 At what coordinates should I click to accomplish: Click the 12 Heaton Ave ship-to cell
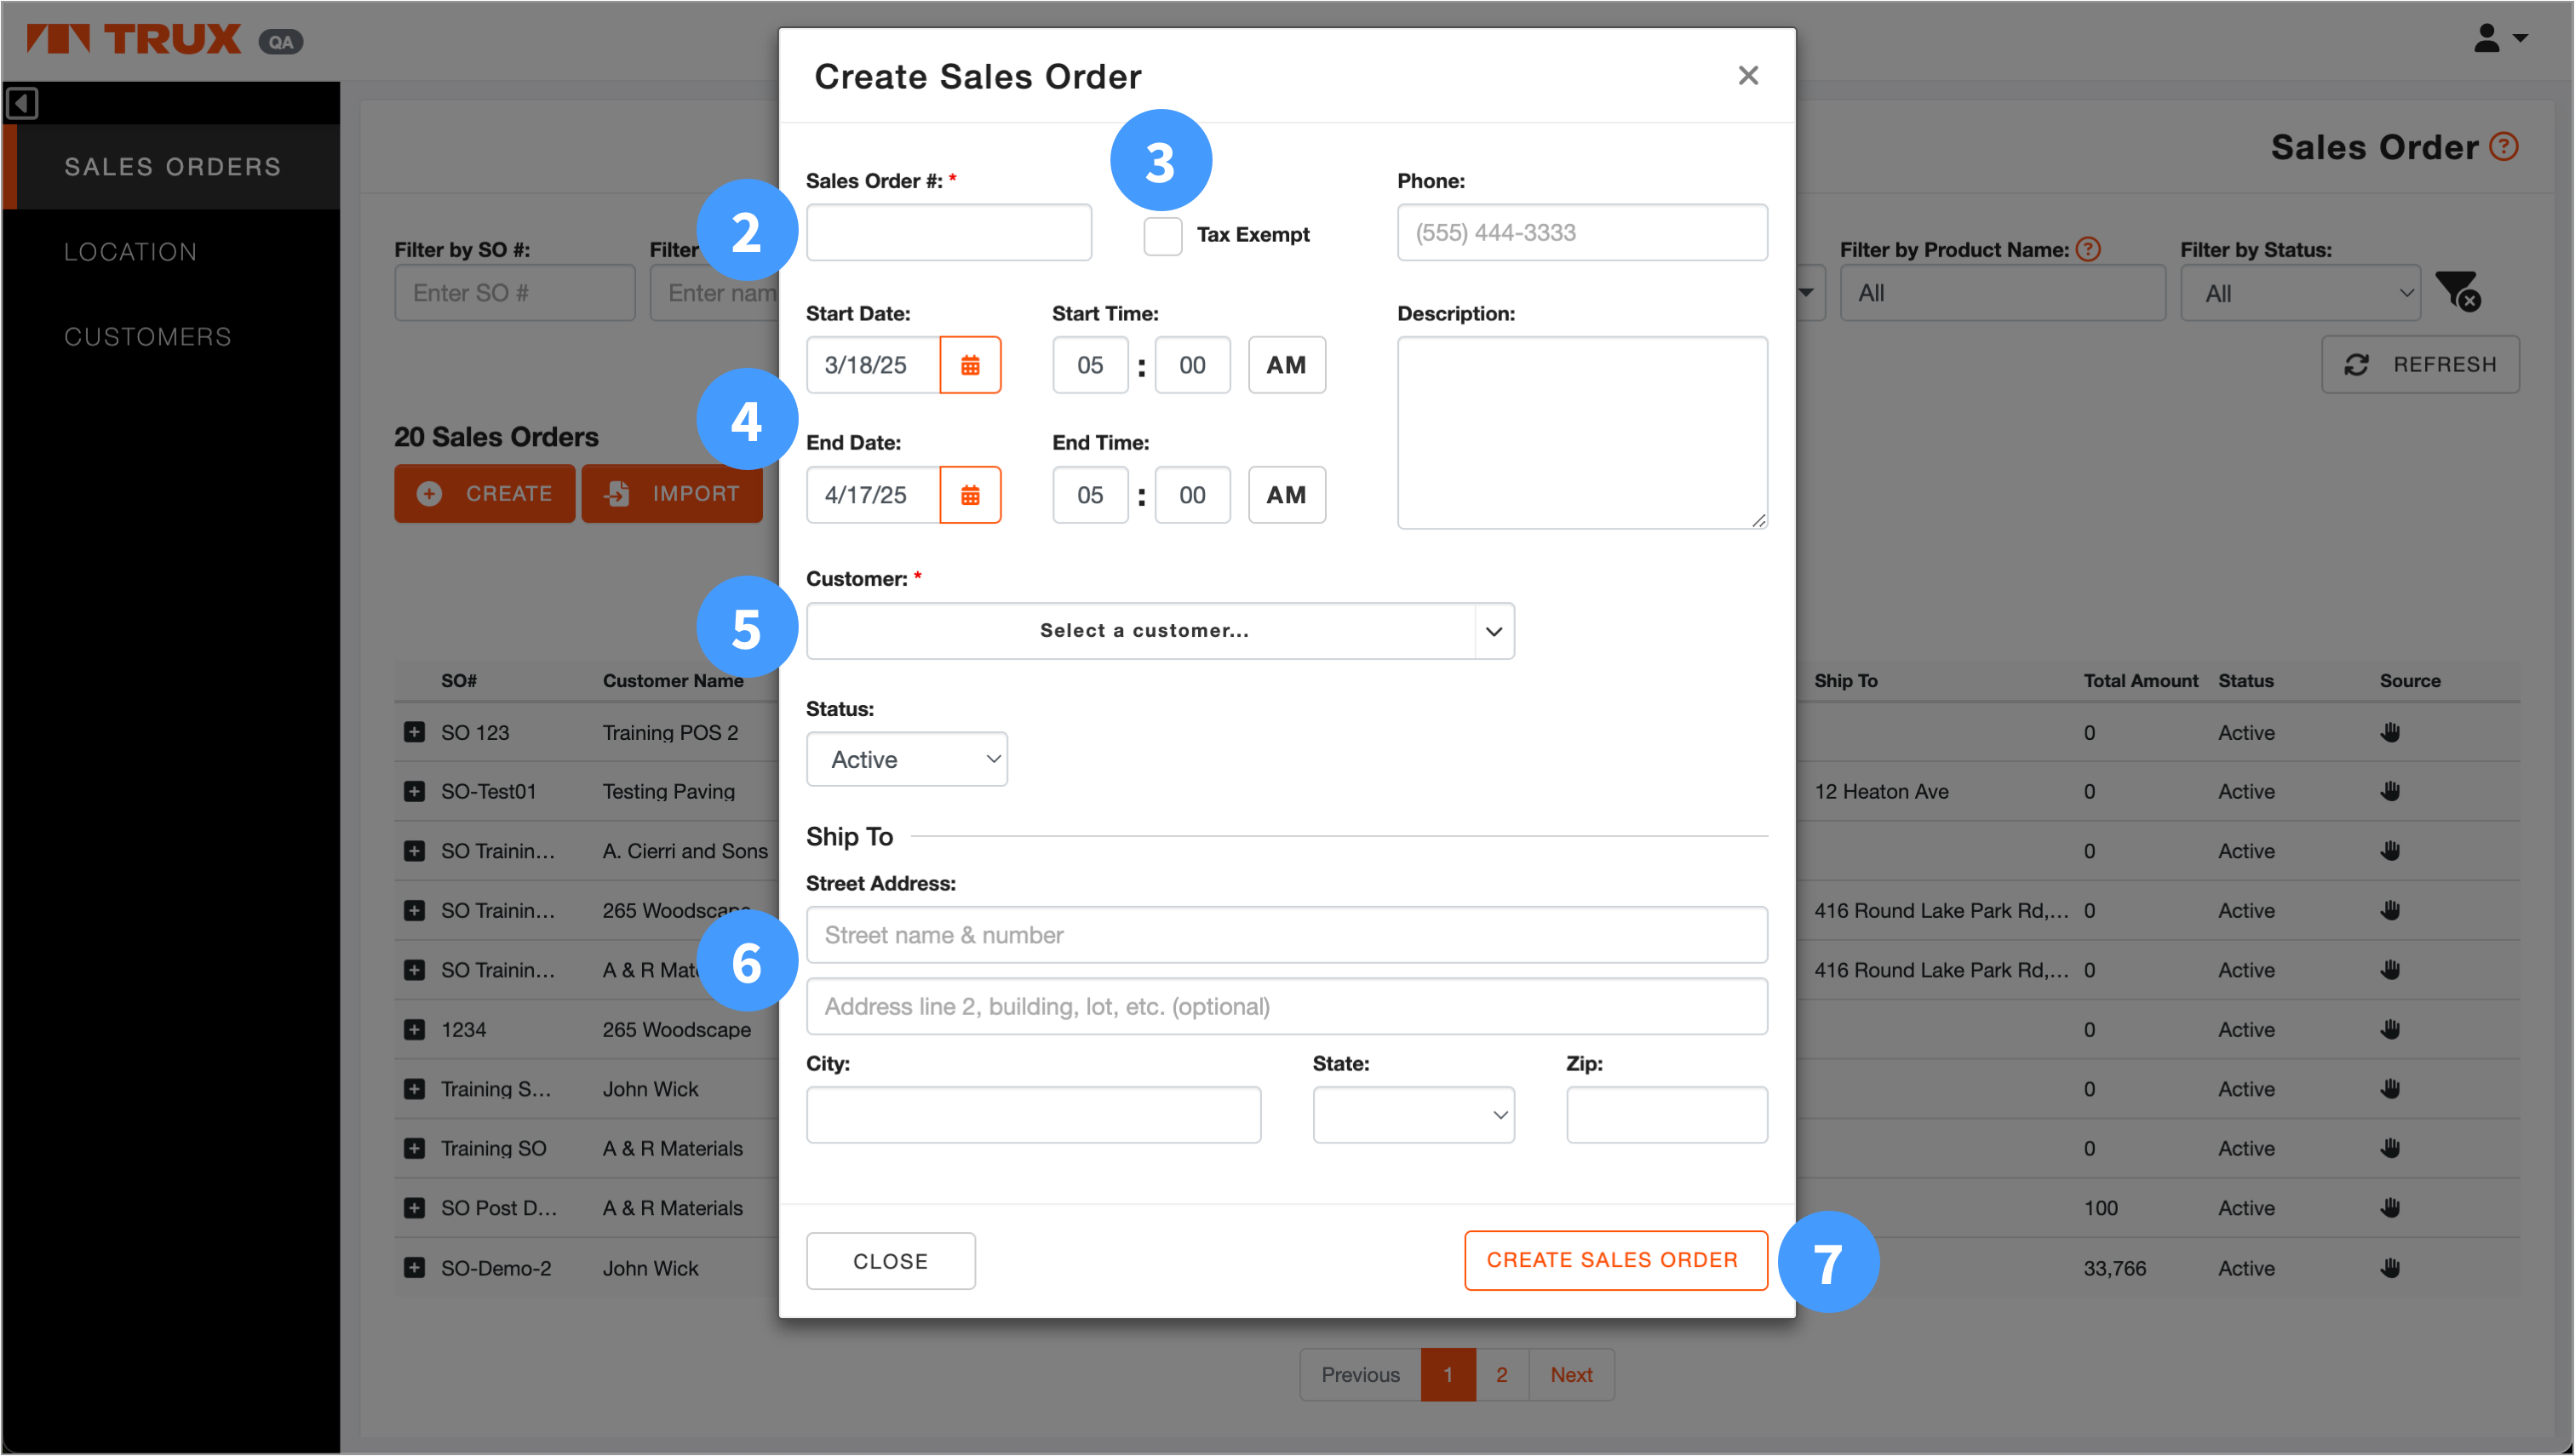(1881, 792)
